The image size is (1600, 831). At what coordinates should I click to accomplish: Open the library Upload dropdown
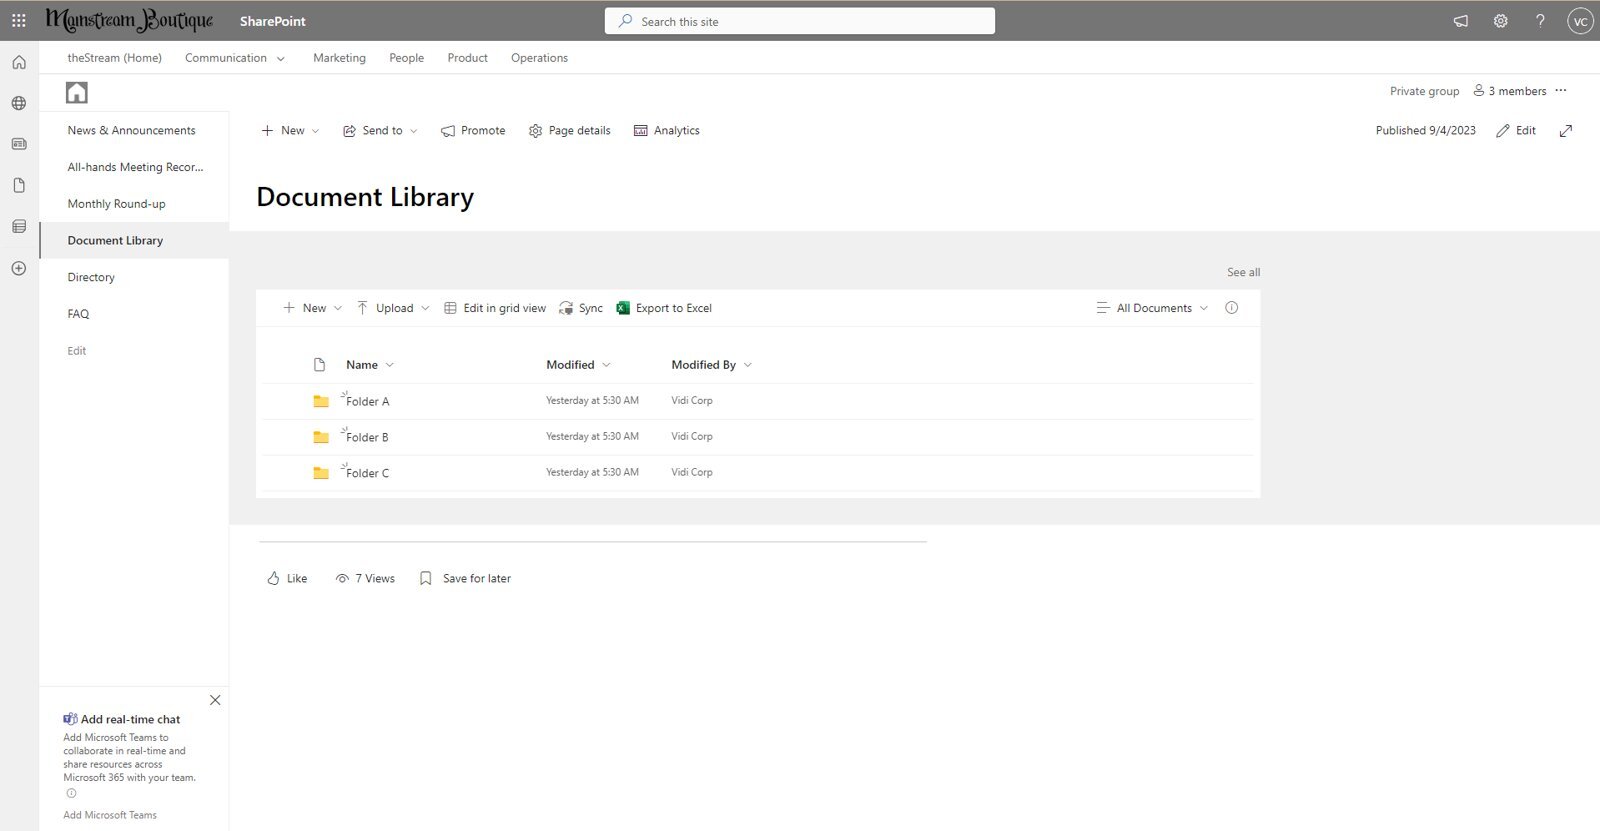click(x=393, y=308)
